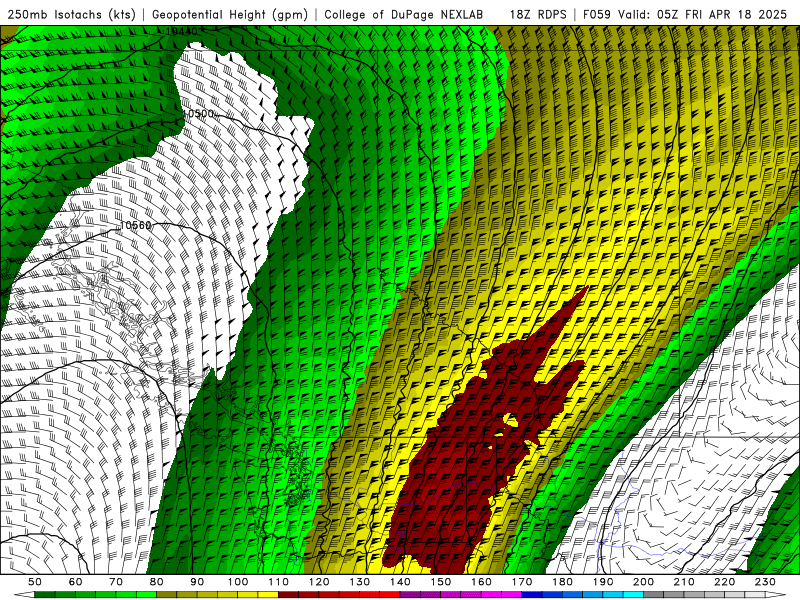The height and width of the screenshot is (600, 800).
Task: Select the dark blue swatch starting at 170
Action: pyautogui.click(x=532, y=595)
